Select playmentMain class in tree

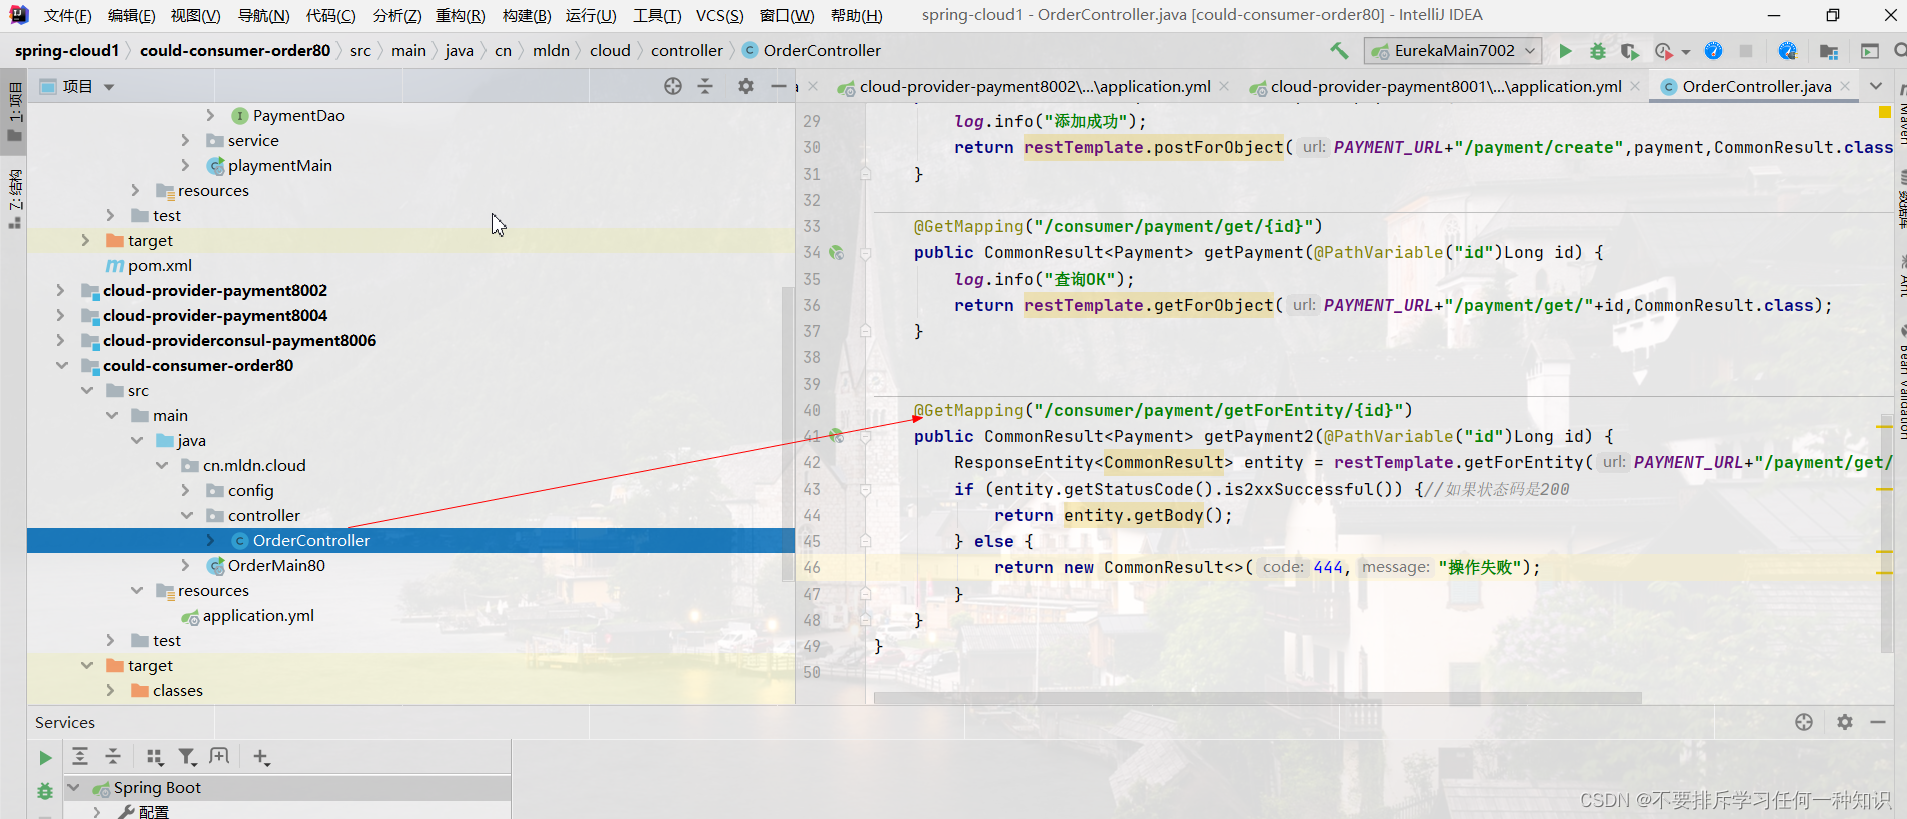tap(280, 165)
